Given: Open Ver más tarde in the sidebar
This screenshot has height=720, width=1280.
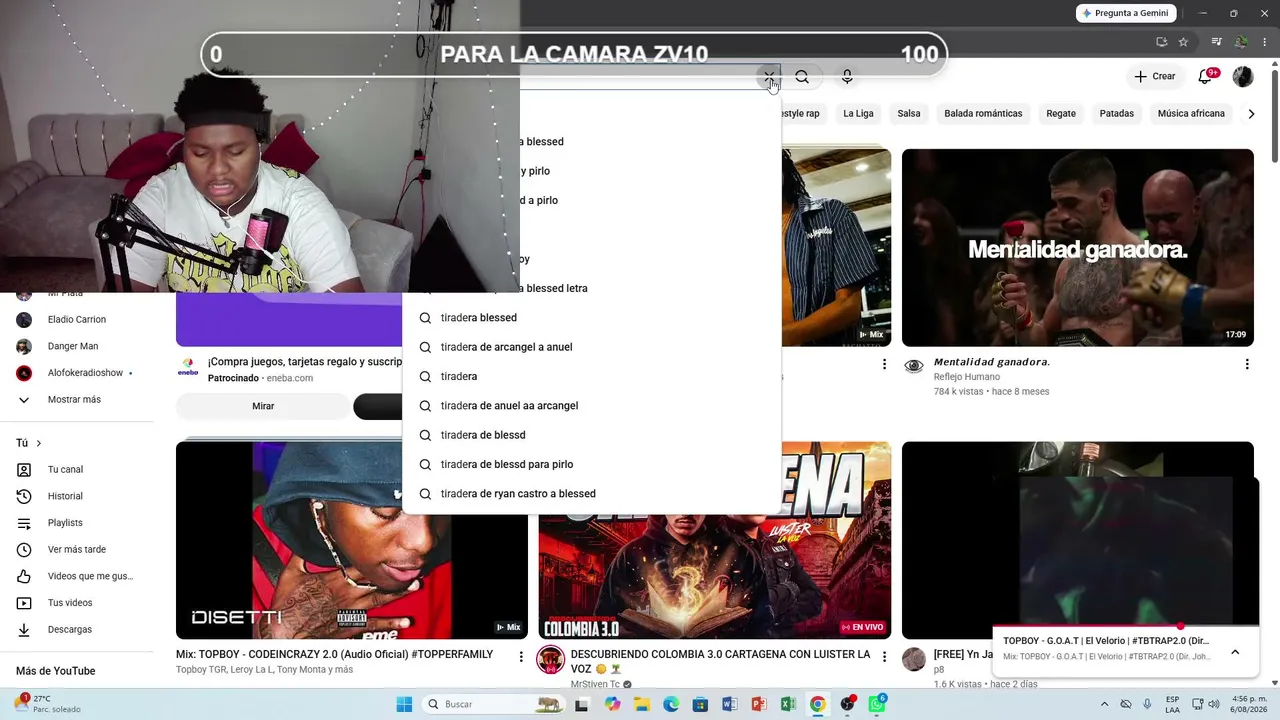Looking at the screenshot, I should pos(76,549).
